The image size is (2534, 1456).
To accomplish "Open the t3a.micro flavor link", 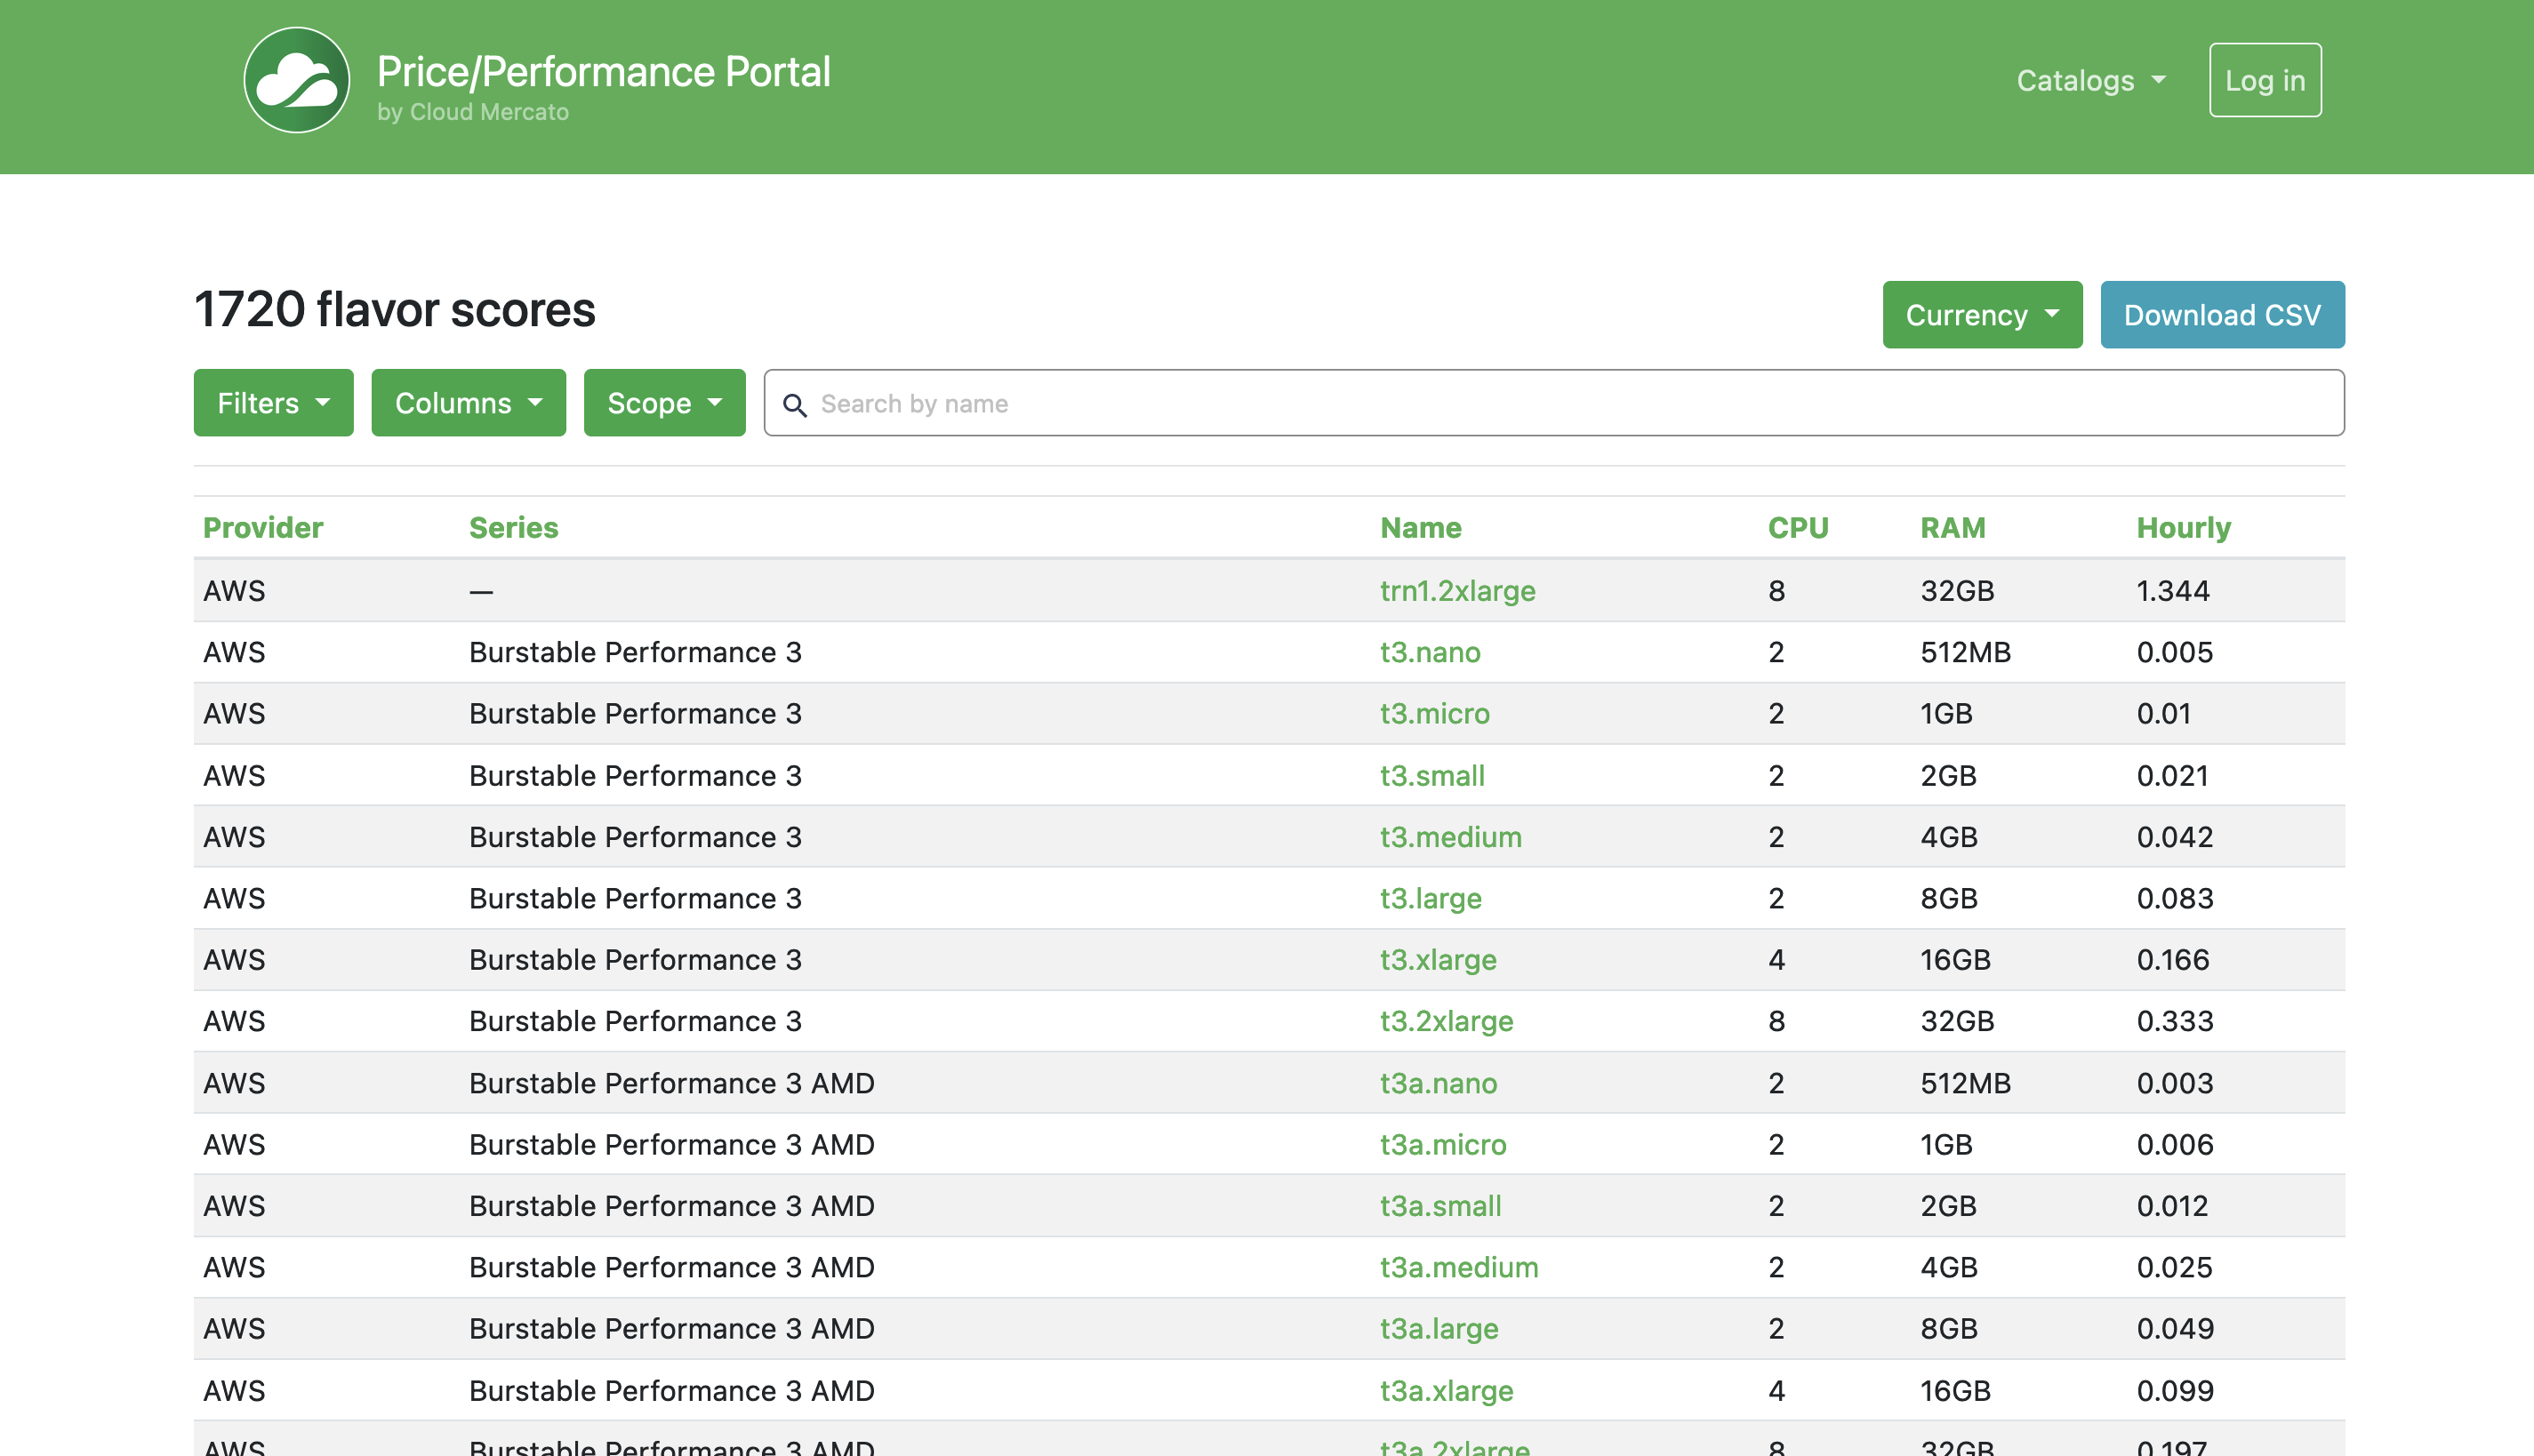I will coord(1443,1144).
